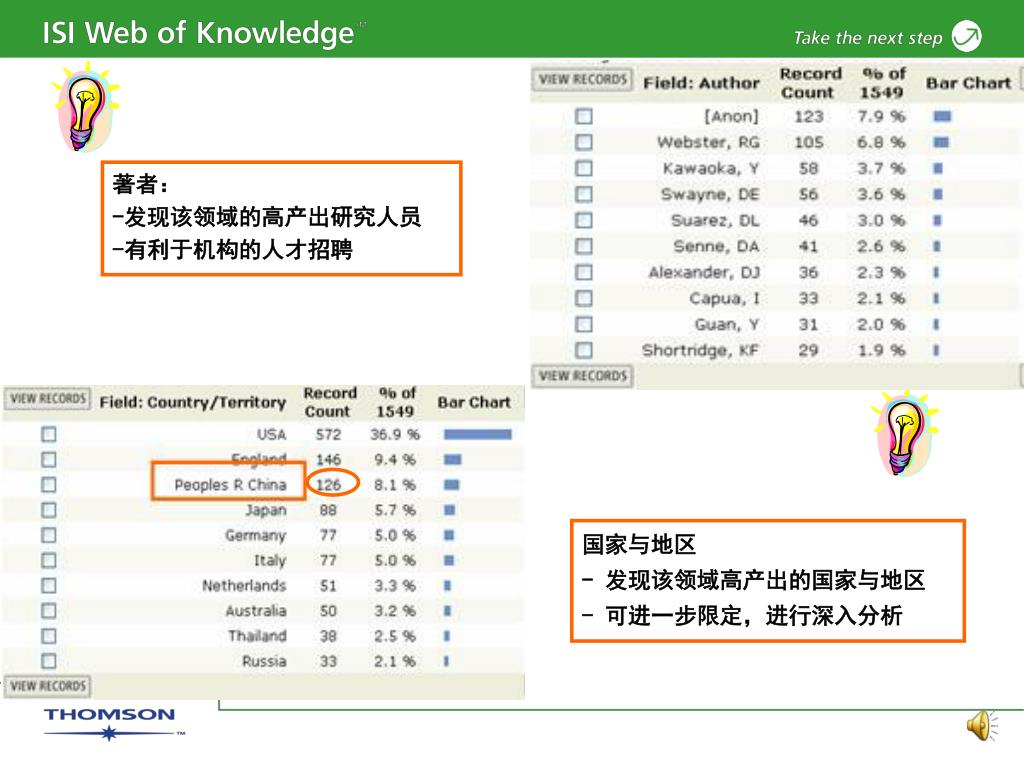Select the Netherlands checkbox
This screenshot has height=768, width=1024.
click(49, 586)
